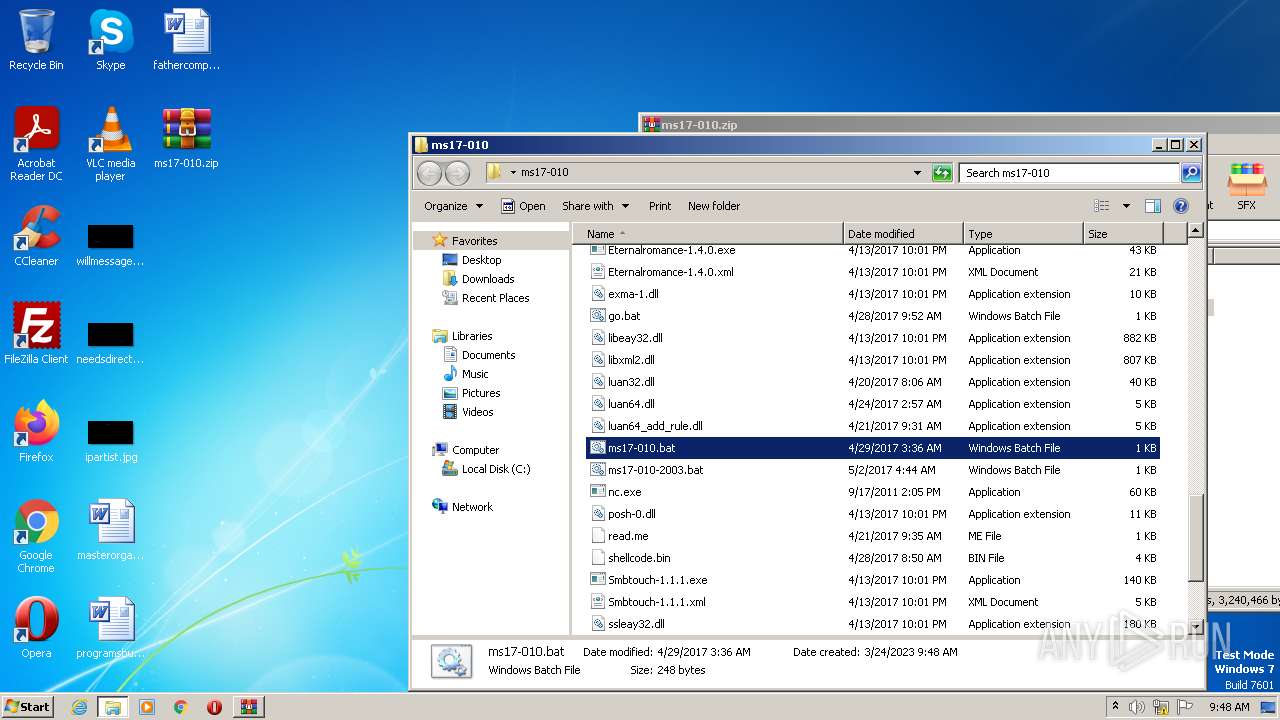Open Downloads in navigation pane
Screen dimensions: 1280x720
pos(488,279)
